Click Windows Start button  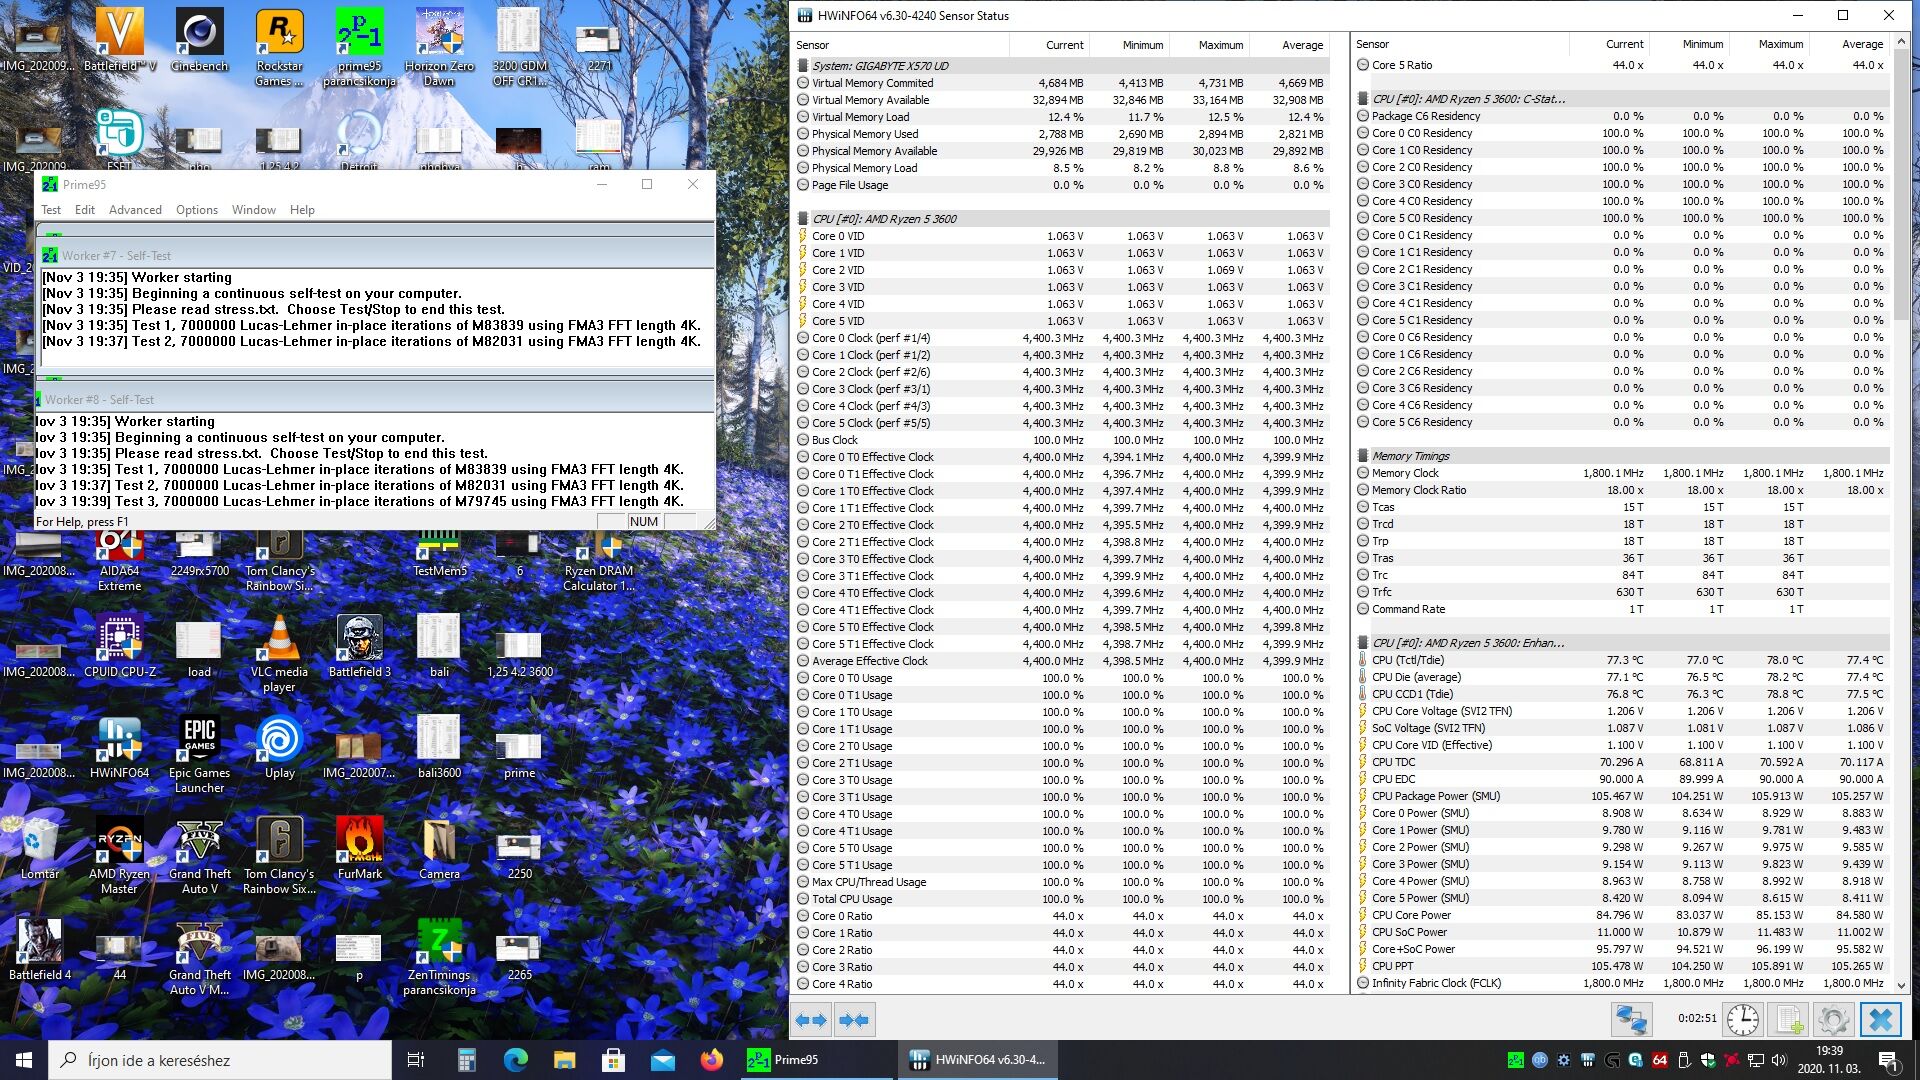point(24,1060)
